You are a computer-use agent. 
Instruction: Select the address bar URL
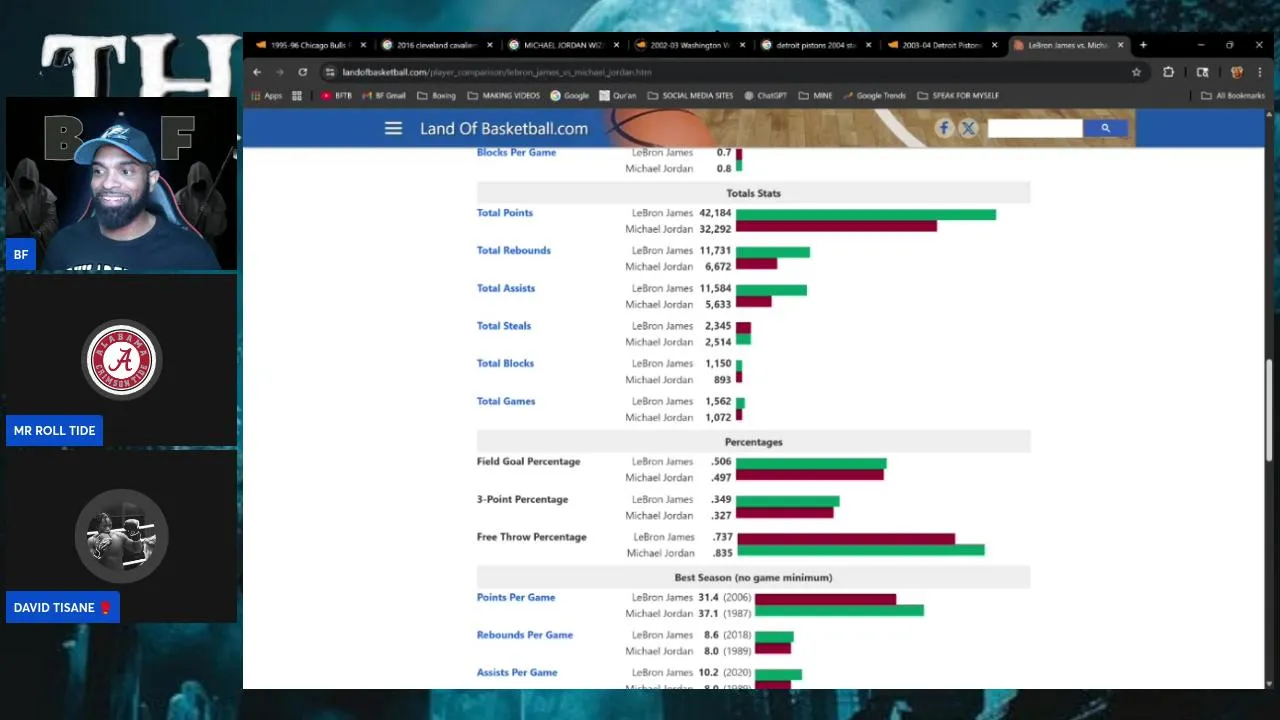[496, 72]
